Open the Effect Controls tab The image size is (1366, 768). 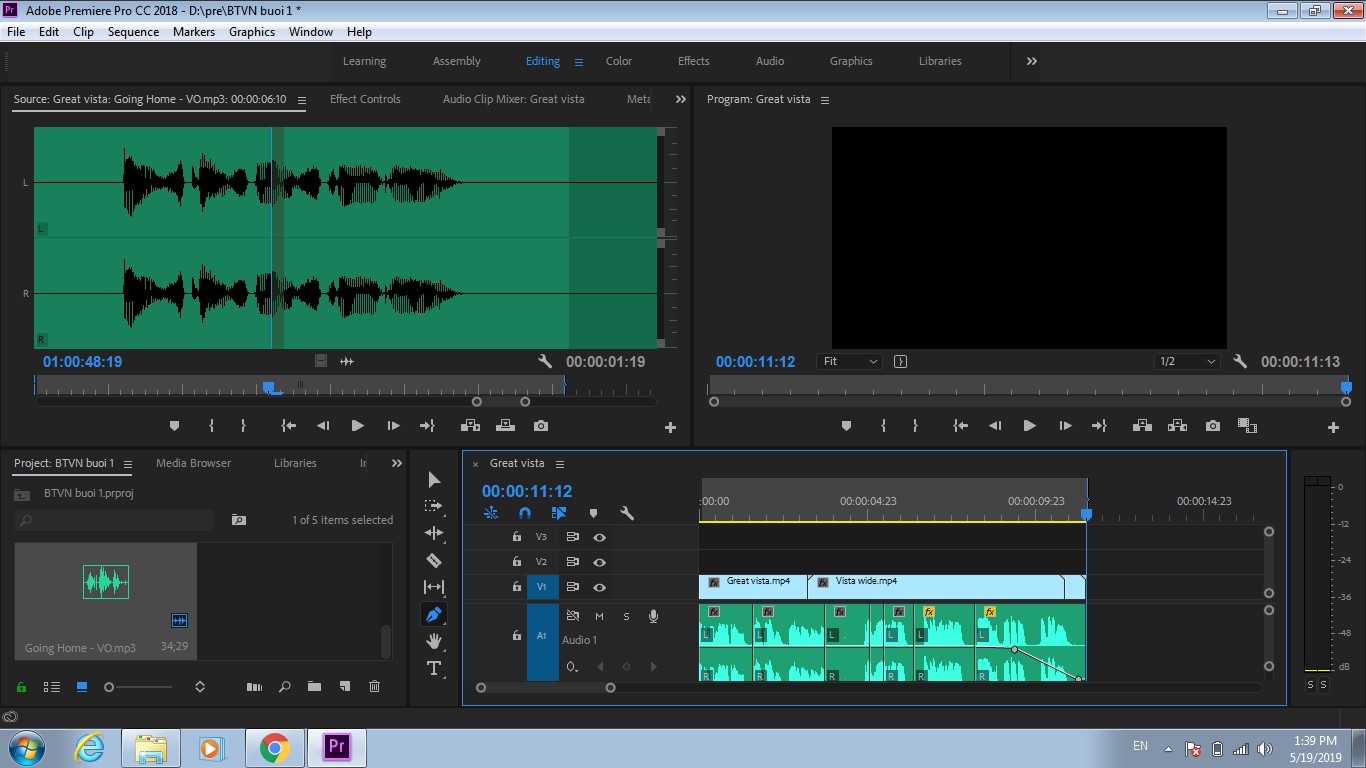pyautogui.click(x=365, y=99)
